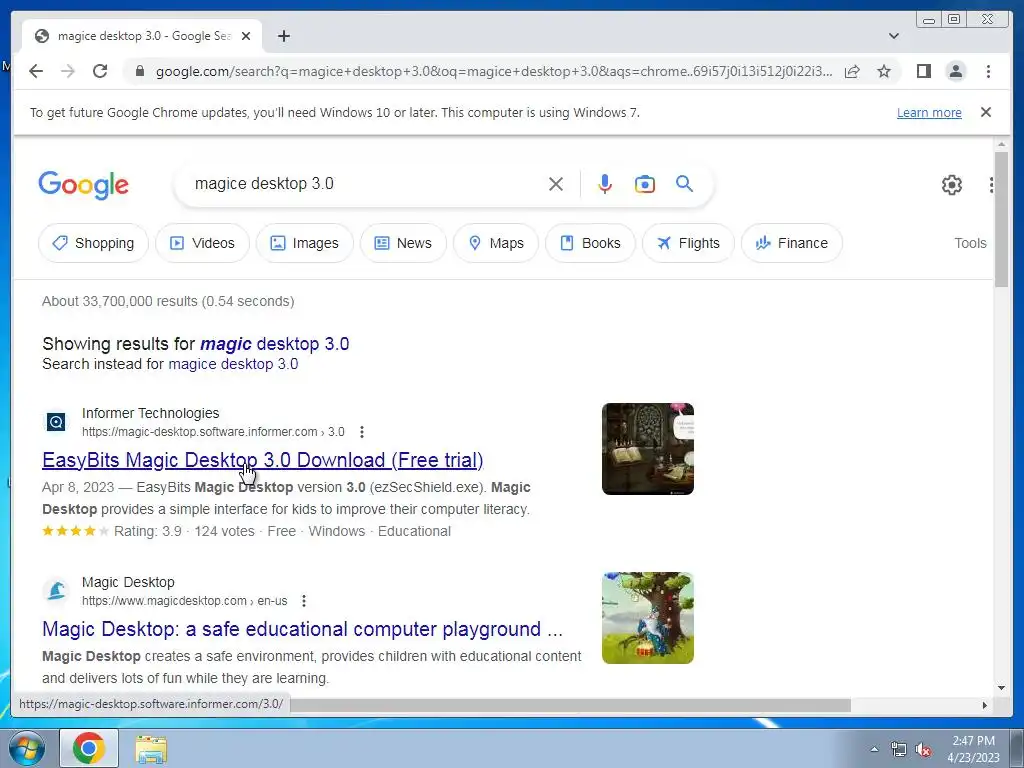Expand the tab search dropdown arrow
1024x768 pixels.
(x=894, y=36)
